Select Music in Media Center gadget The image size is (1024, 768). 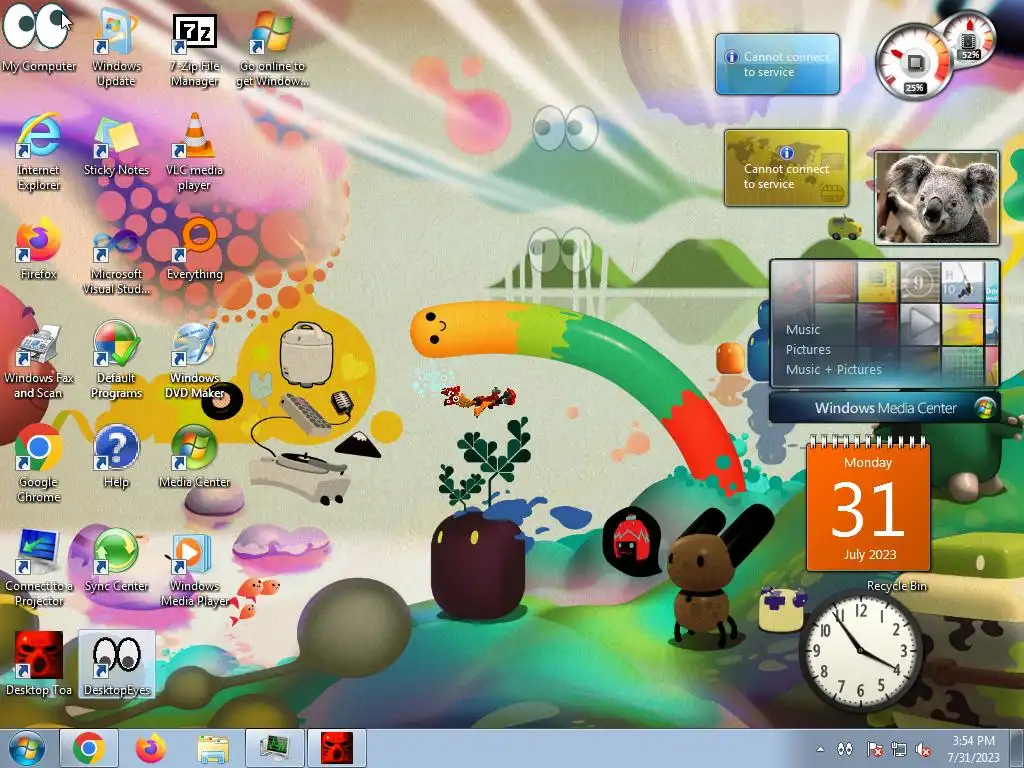803,330
